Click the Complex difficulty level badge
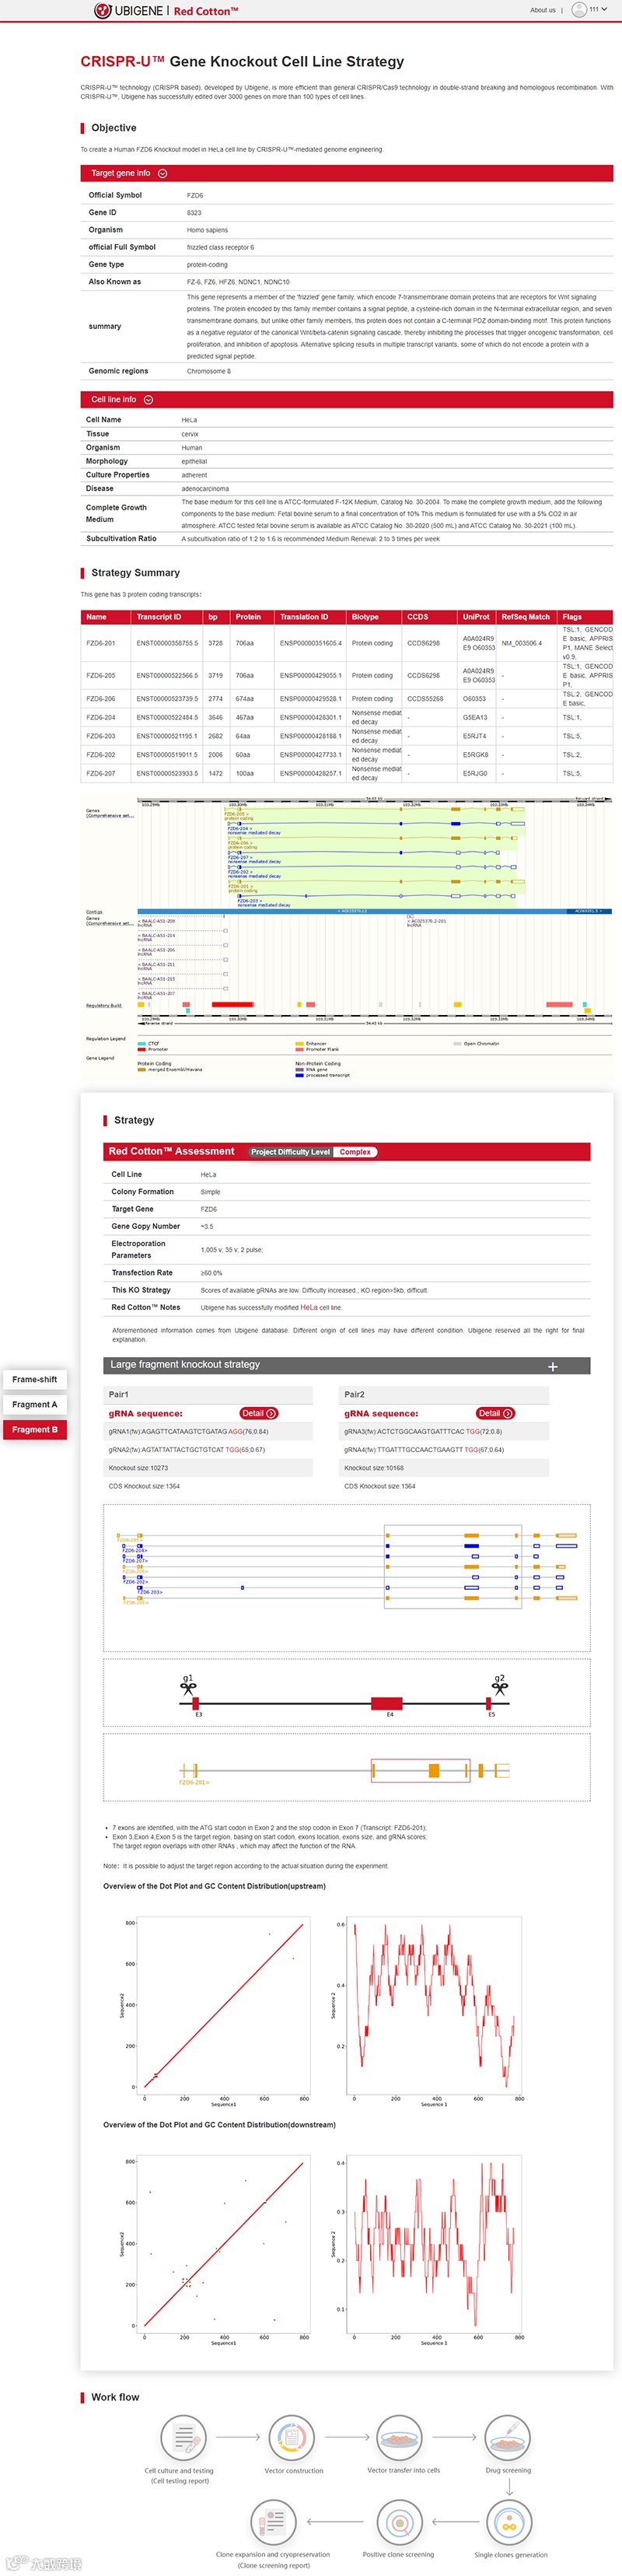The width and height of the screenshot is (622, 2576). (355, 1152)
